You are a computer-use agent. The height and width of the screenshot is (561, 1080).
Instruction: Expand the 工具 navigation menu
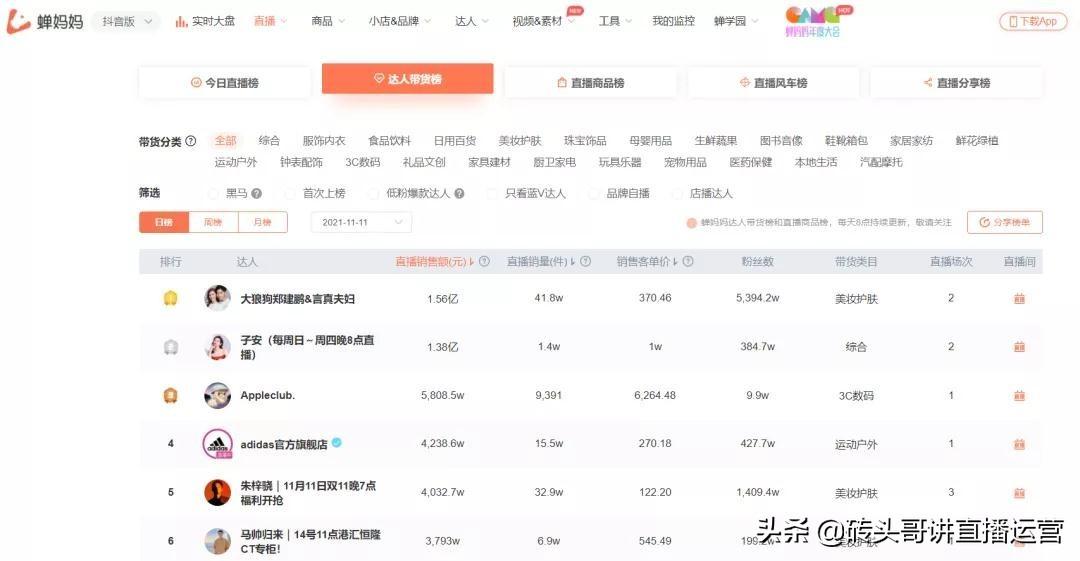click(x=615, y=21)
